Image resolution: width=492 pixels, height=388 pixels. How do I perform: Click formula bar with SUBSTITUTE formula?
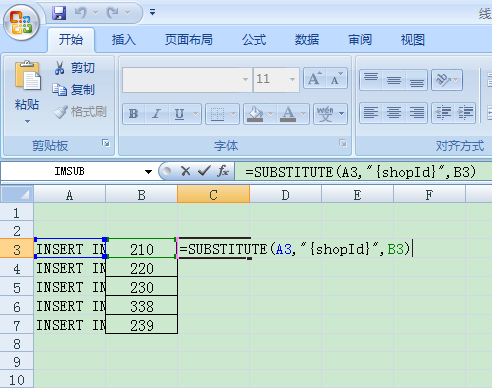363,172
